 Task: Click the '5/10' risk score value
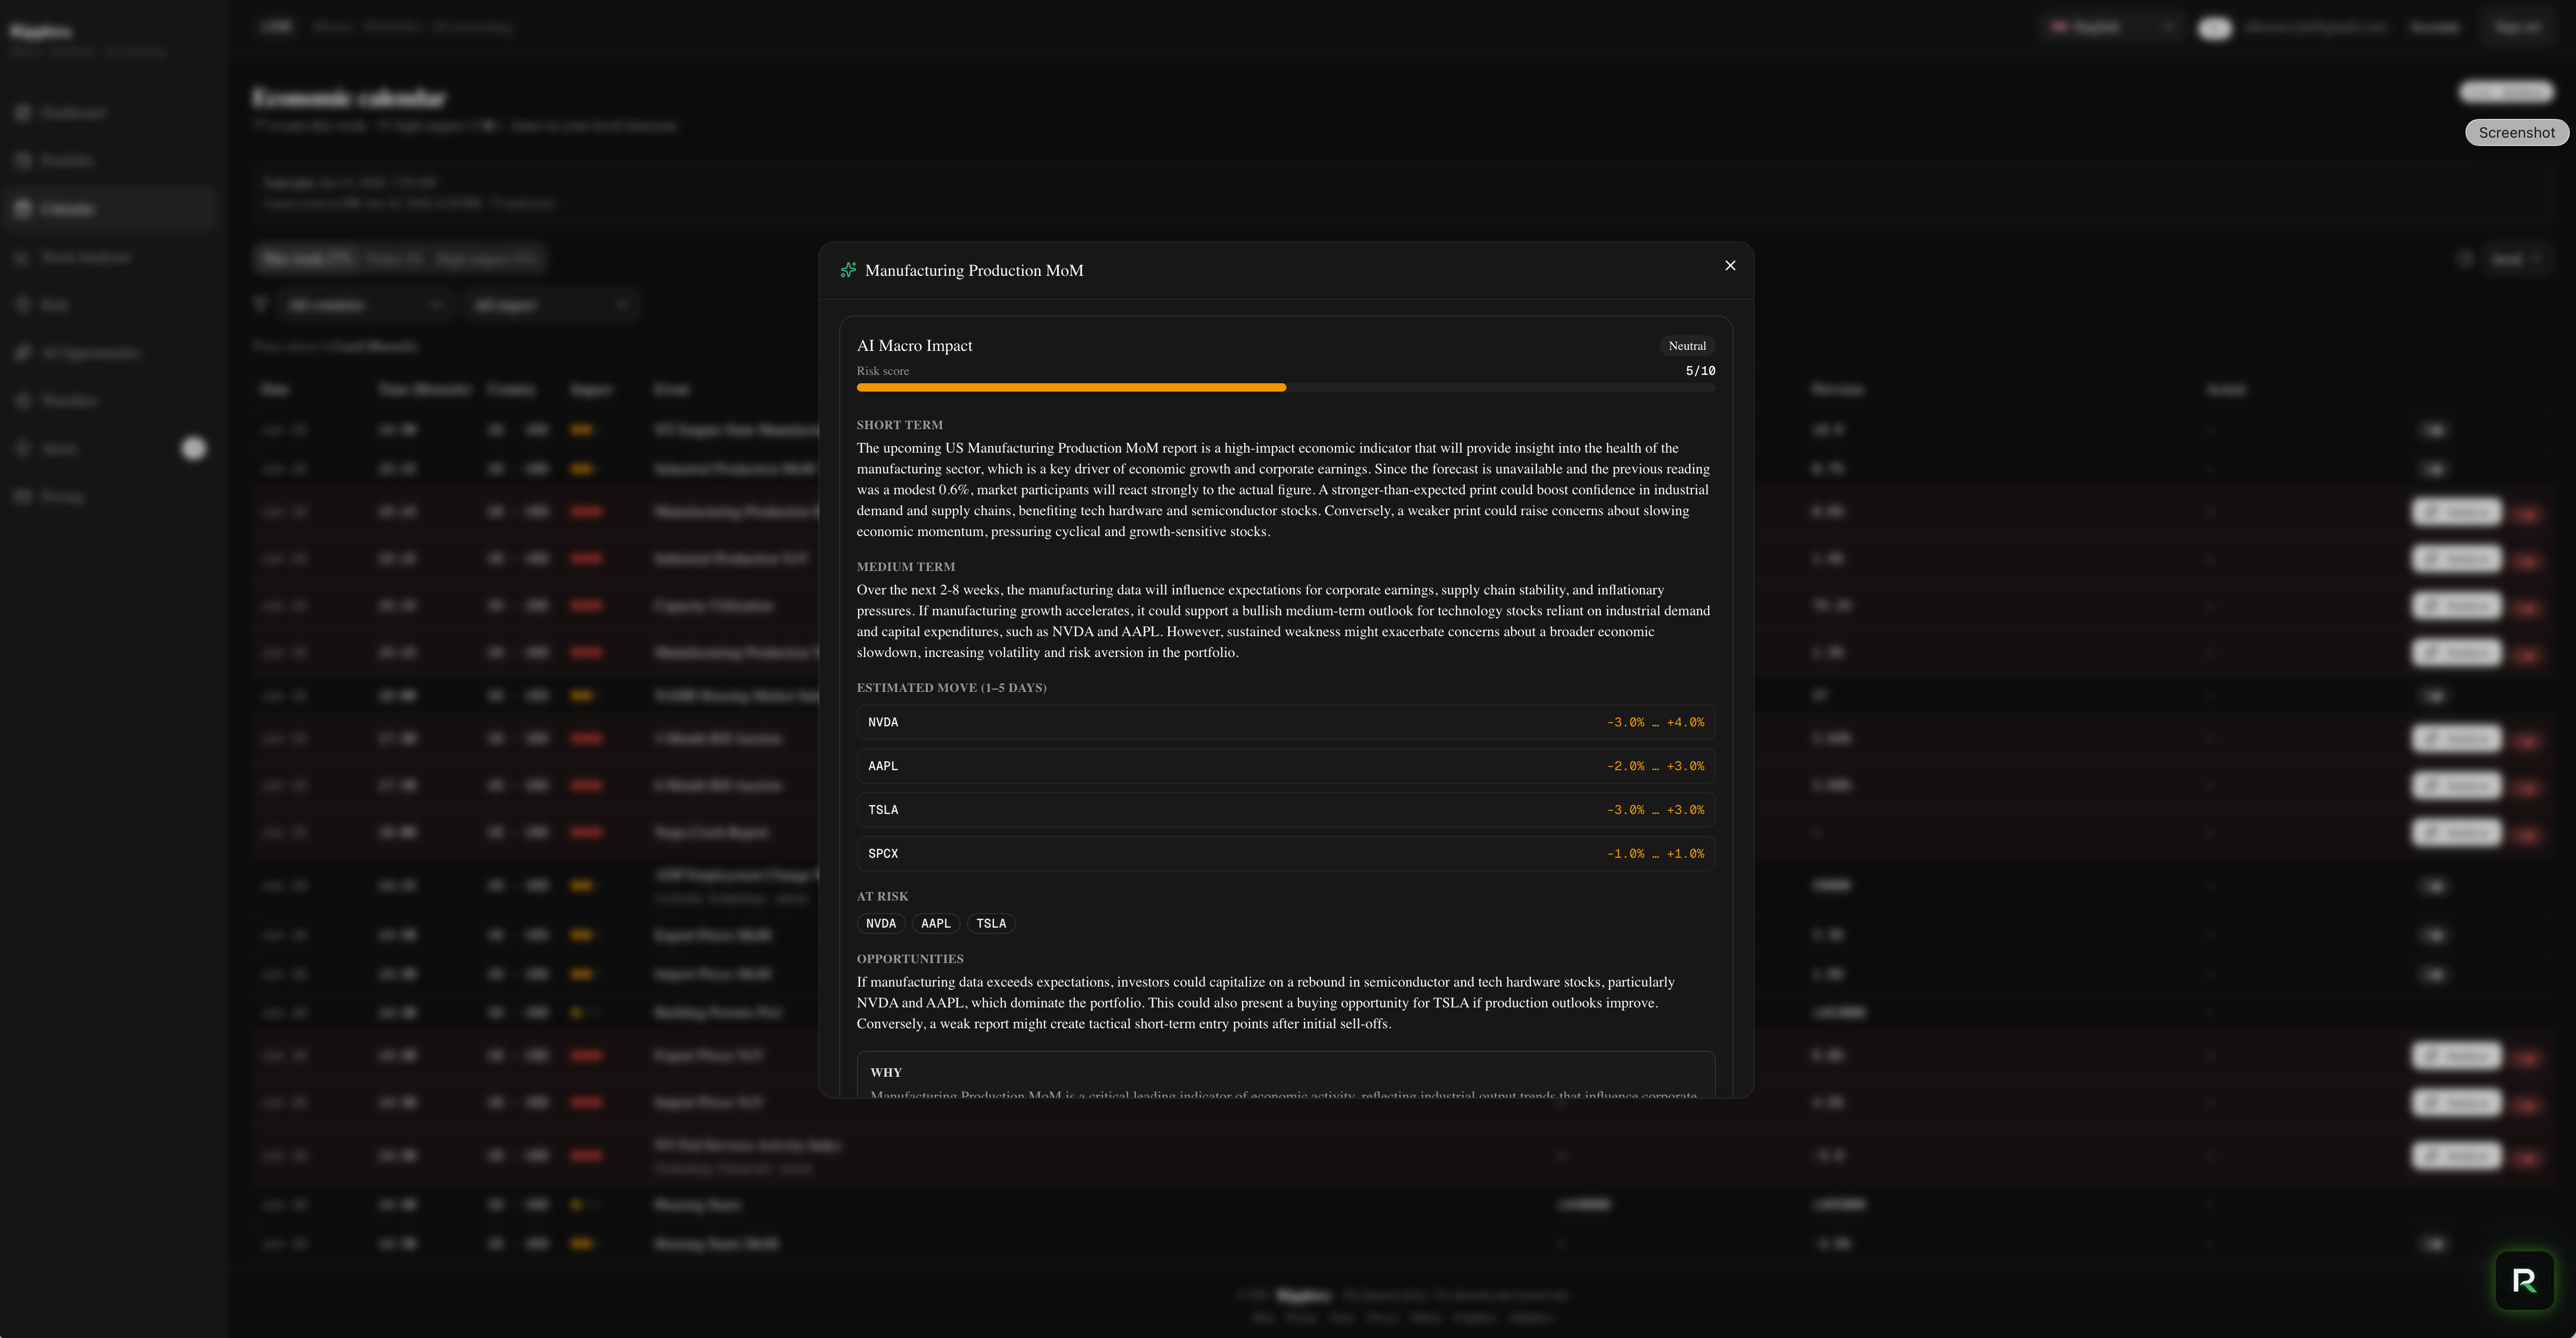pyautogui.click(x=1700, y=371)
